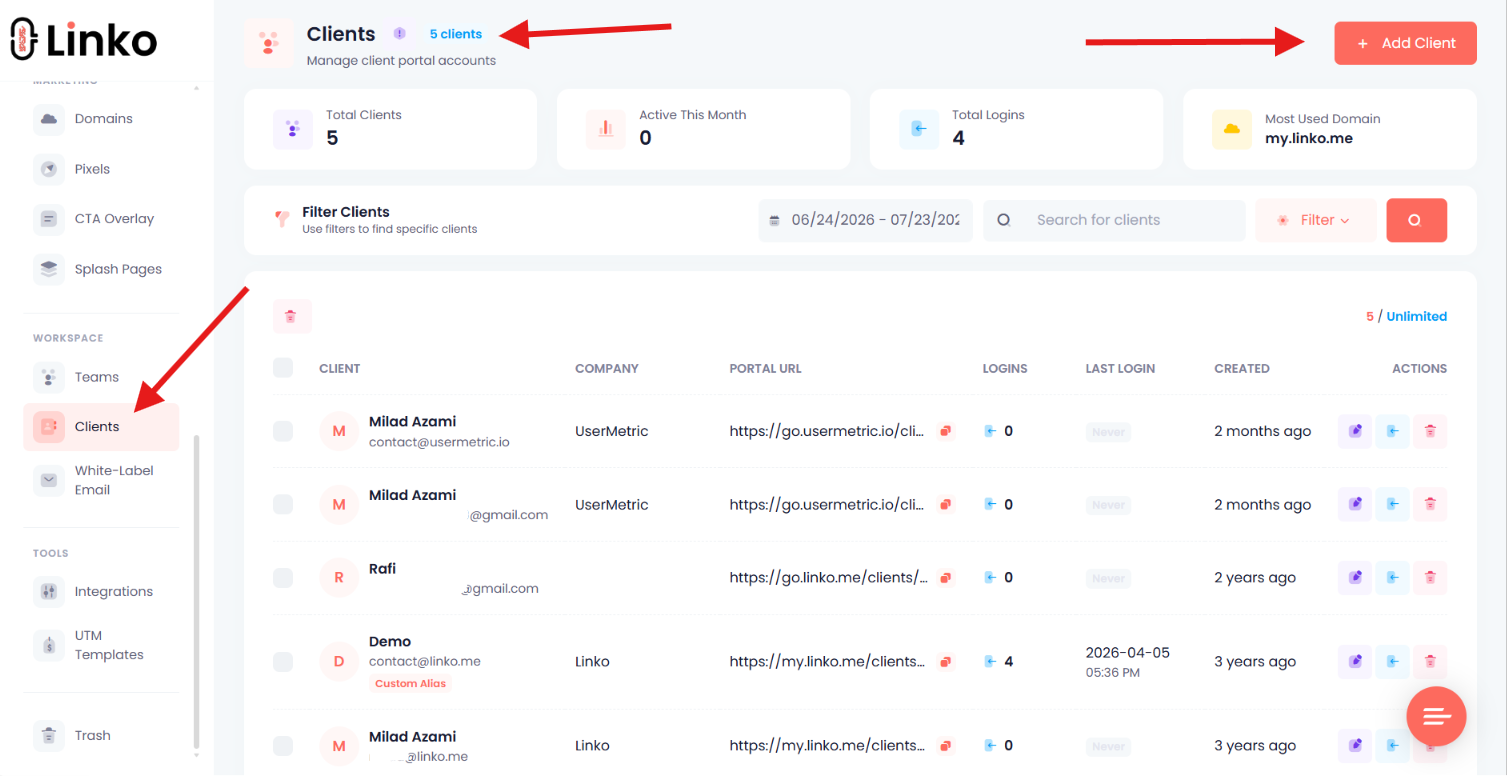
Task: Log in as Milad Azami's @gmail.com client
Action: pos(1392,504)
